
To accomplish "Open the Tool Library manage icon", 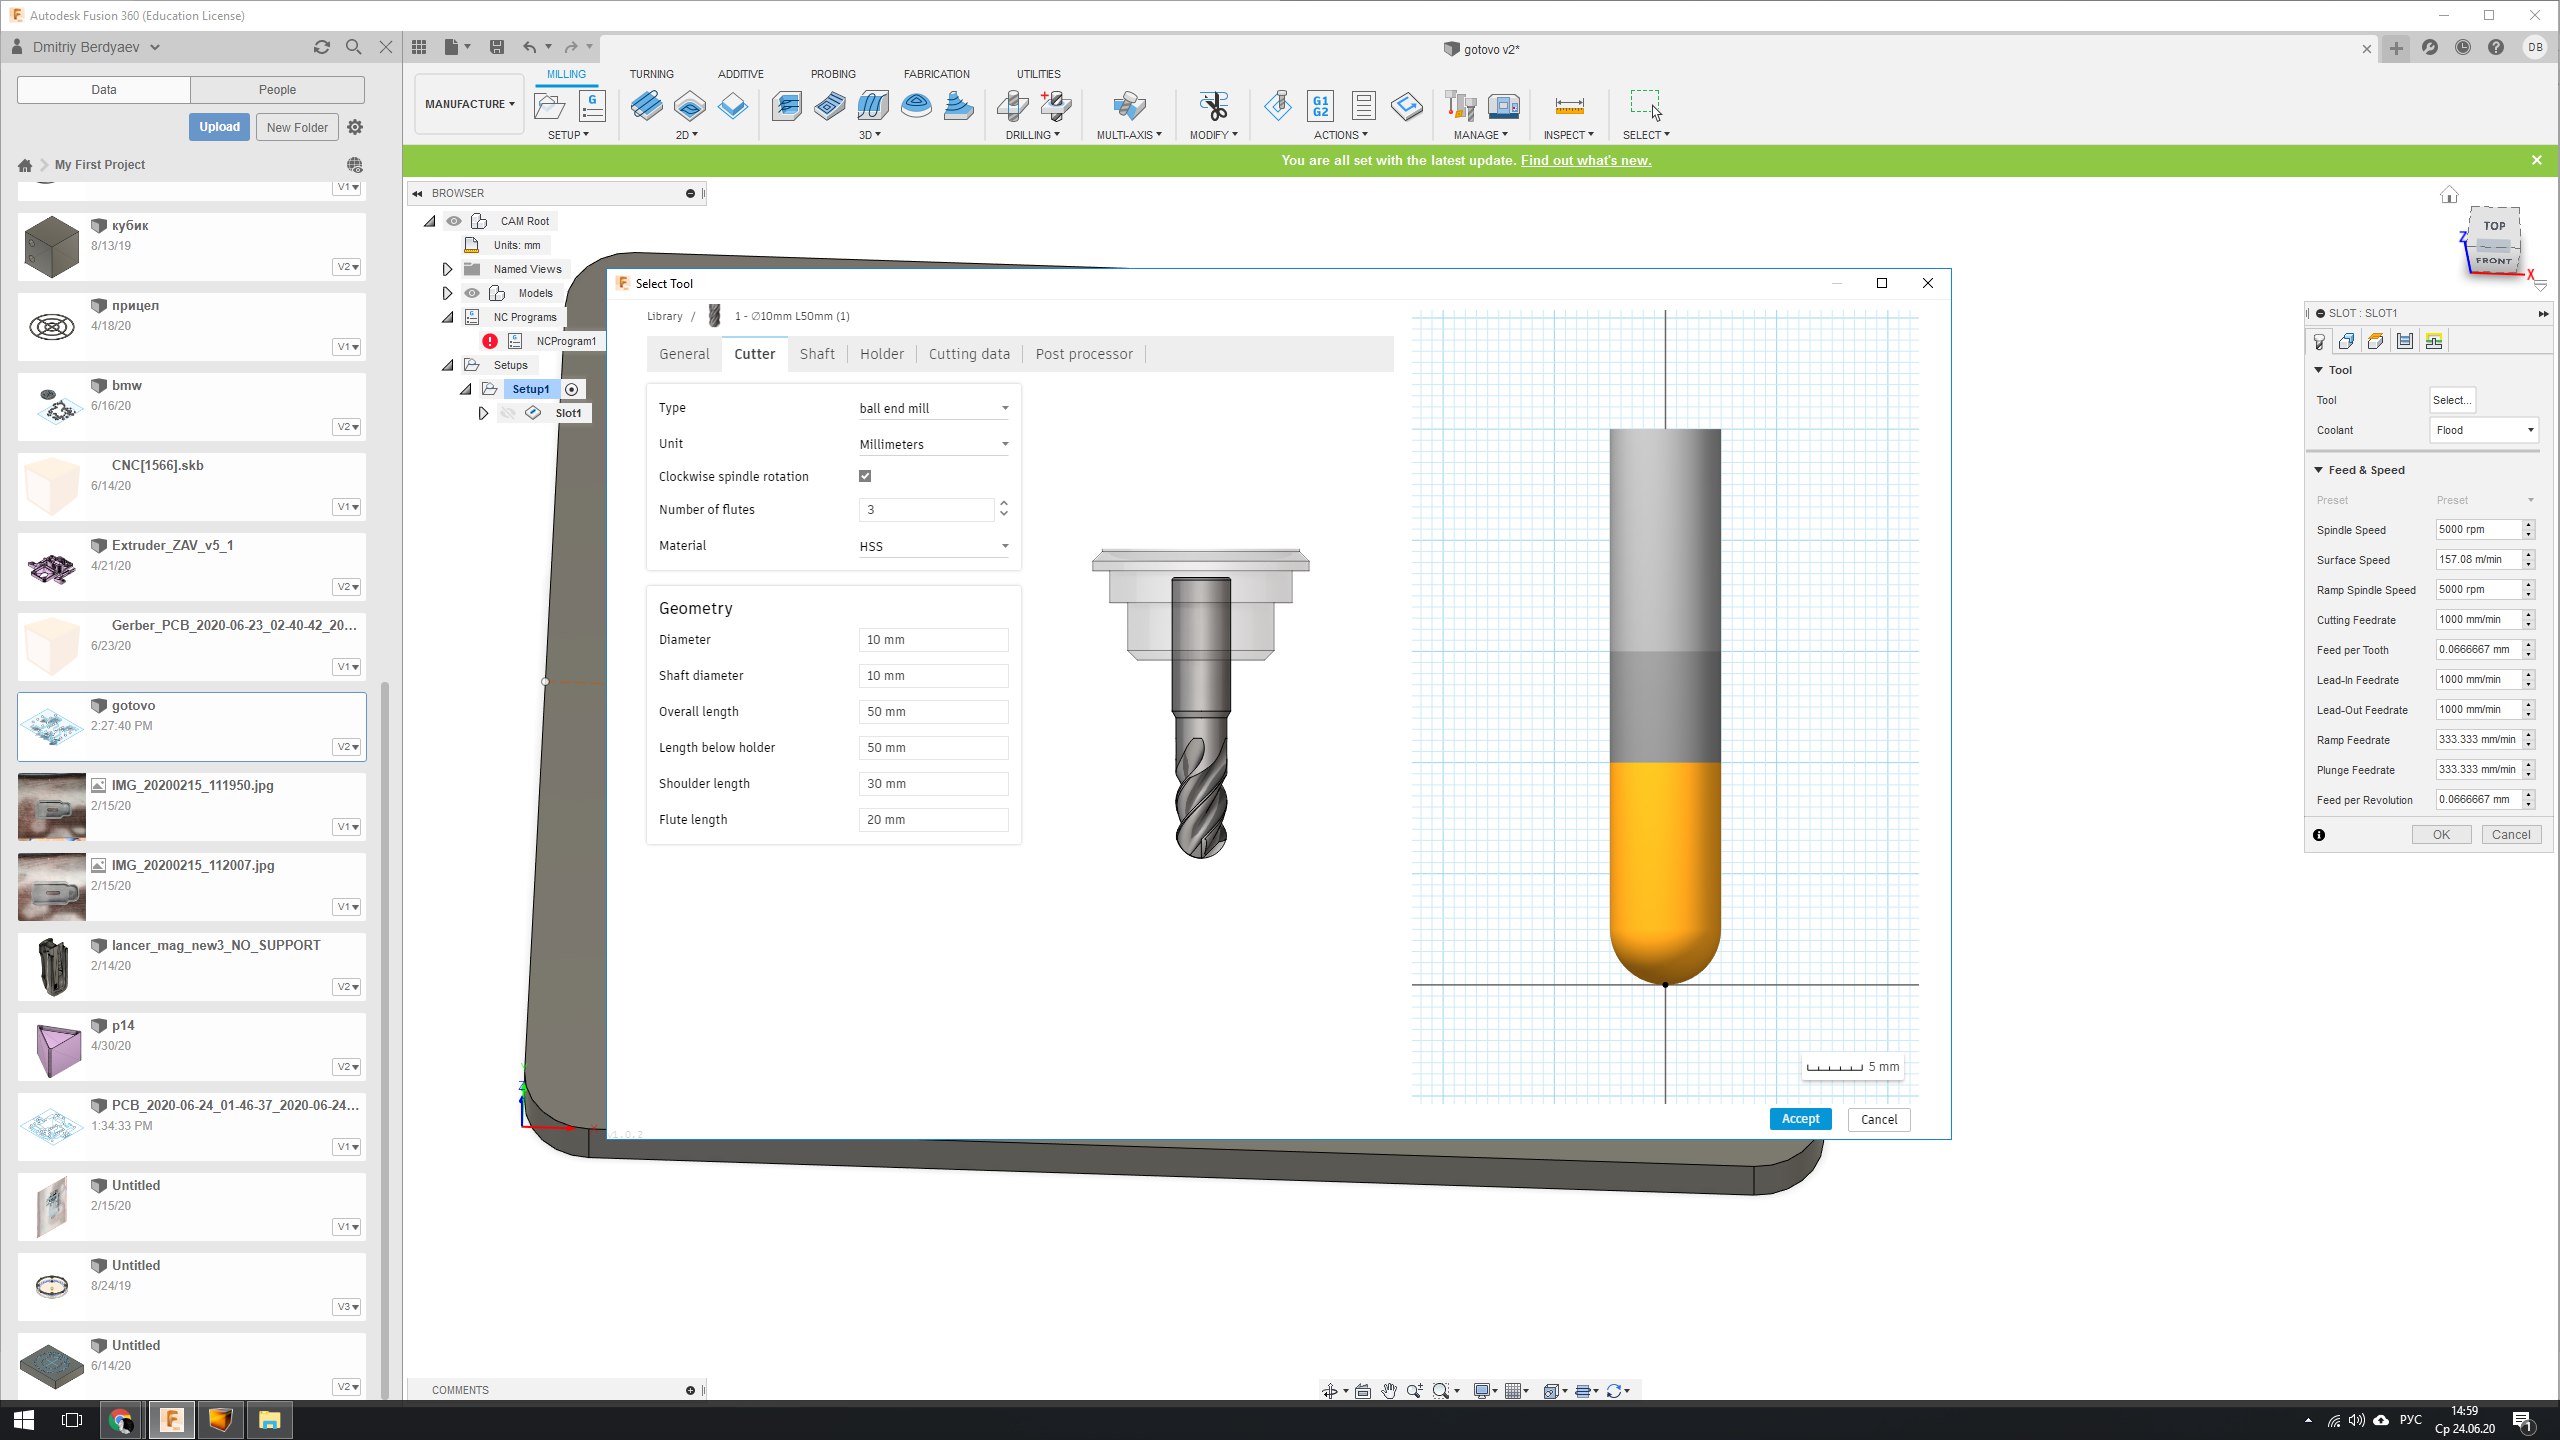I will [x=1461, y=105].
